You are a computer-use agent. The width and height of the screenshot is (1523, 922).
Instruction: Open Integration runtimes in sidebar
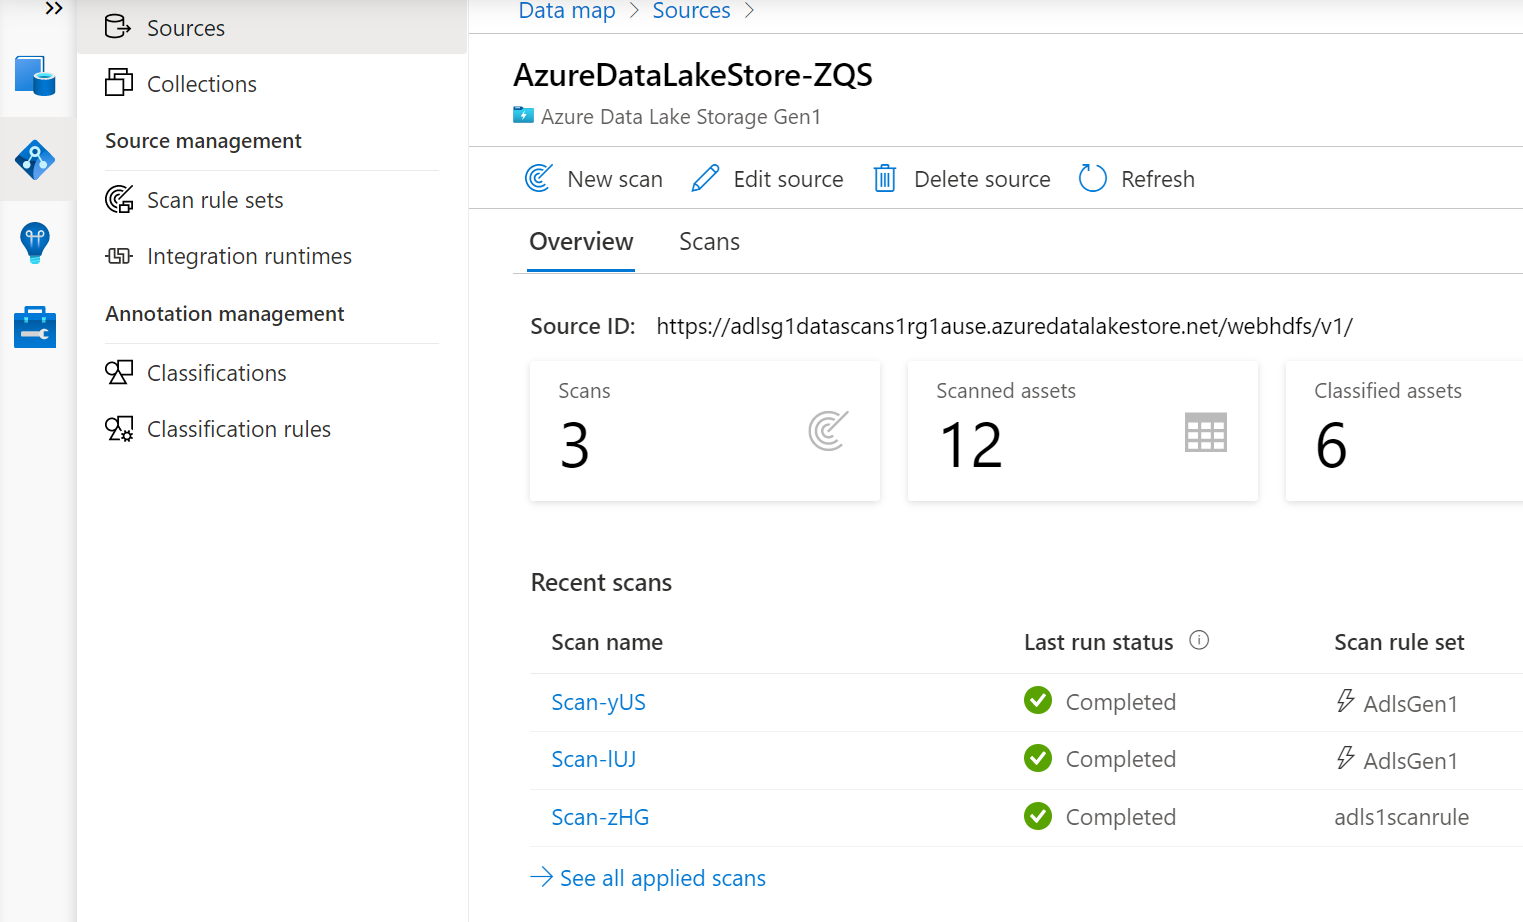click(249, 257)
